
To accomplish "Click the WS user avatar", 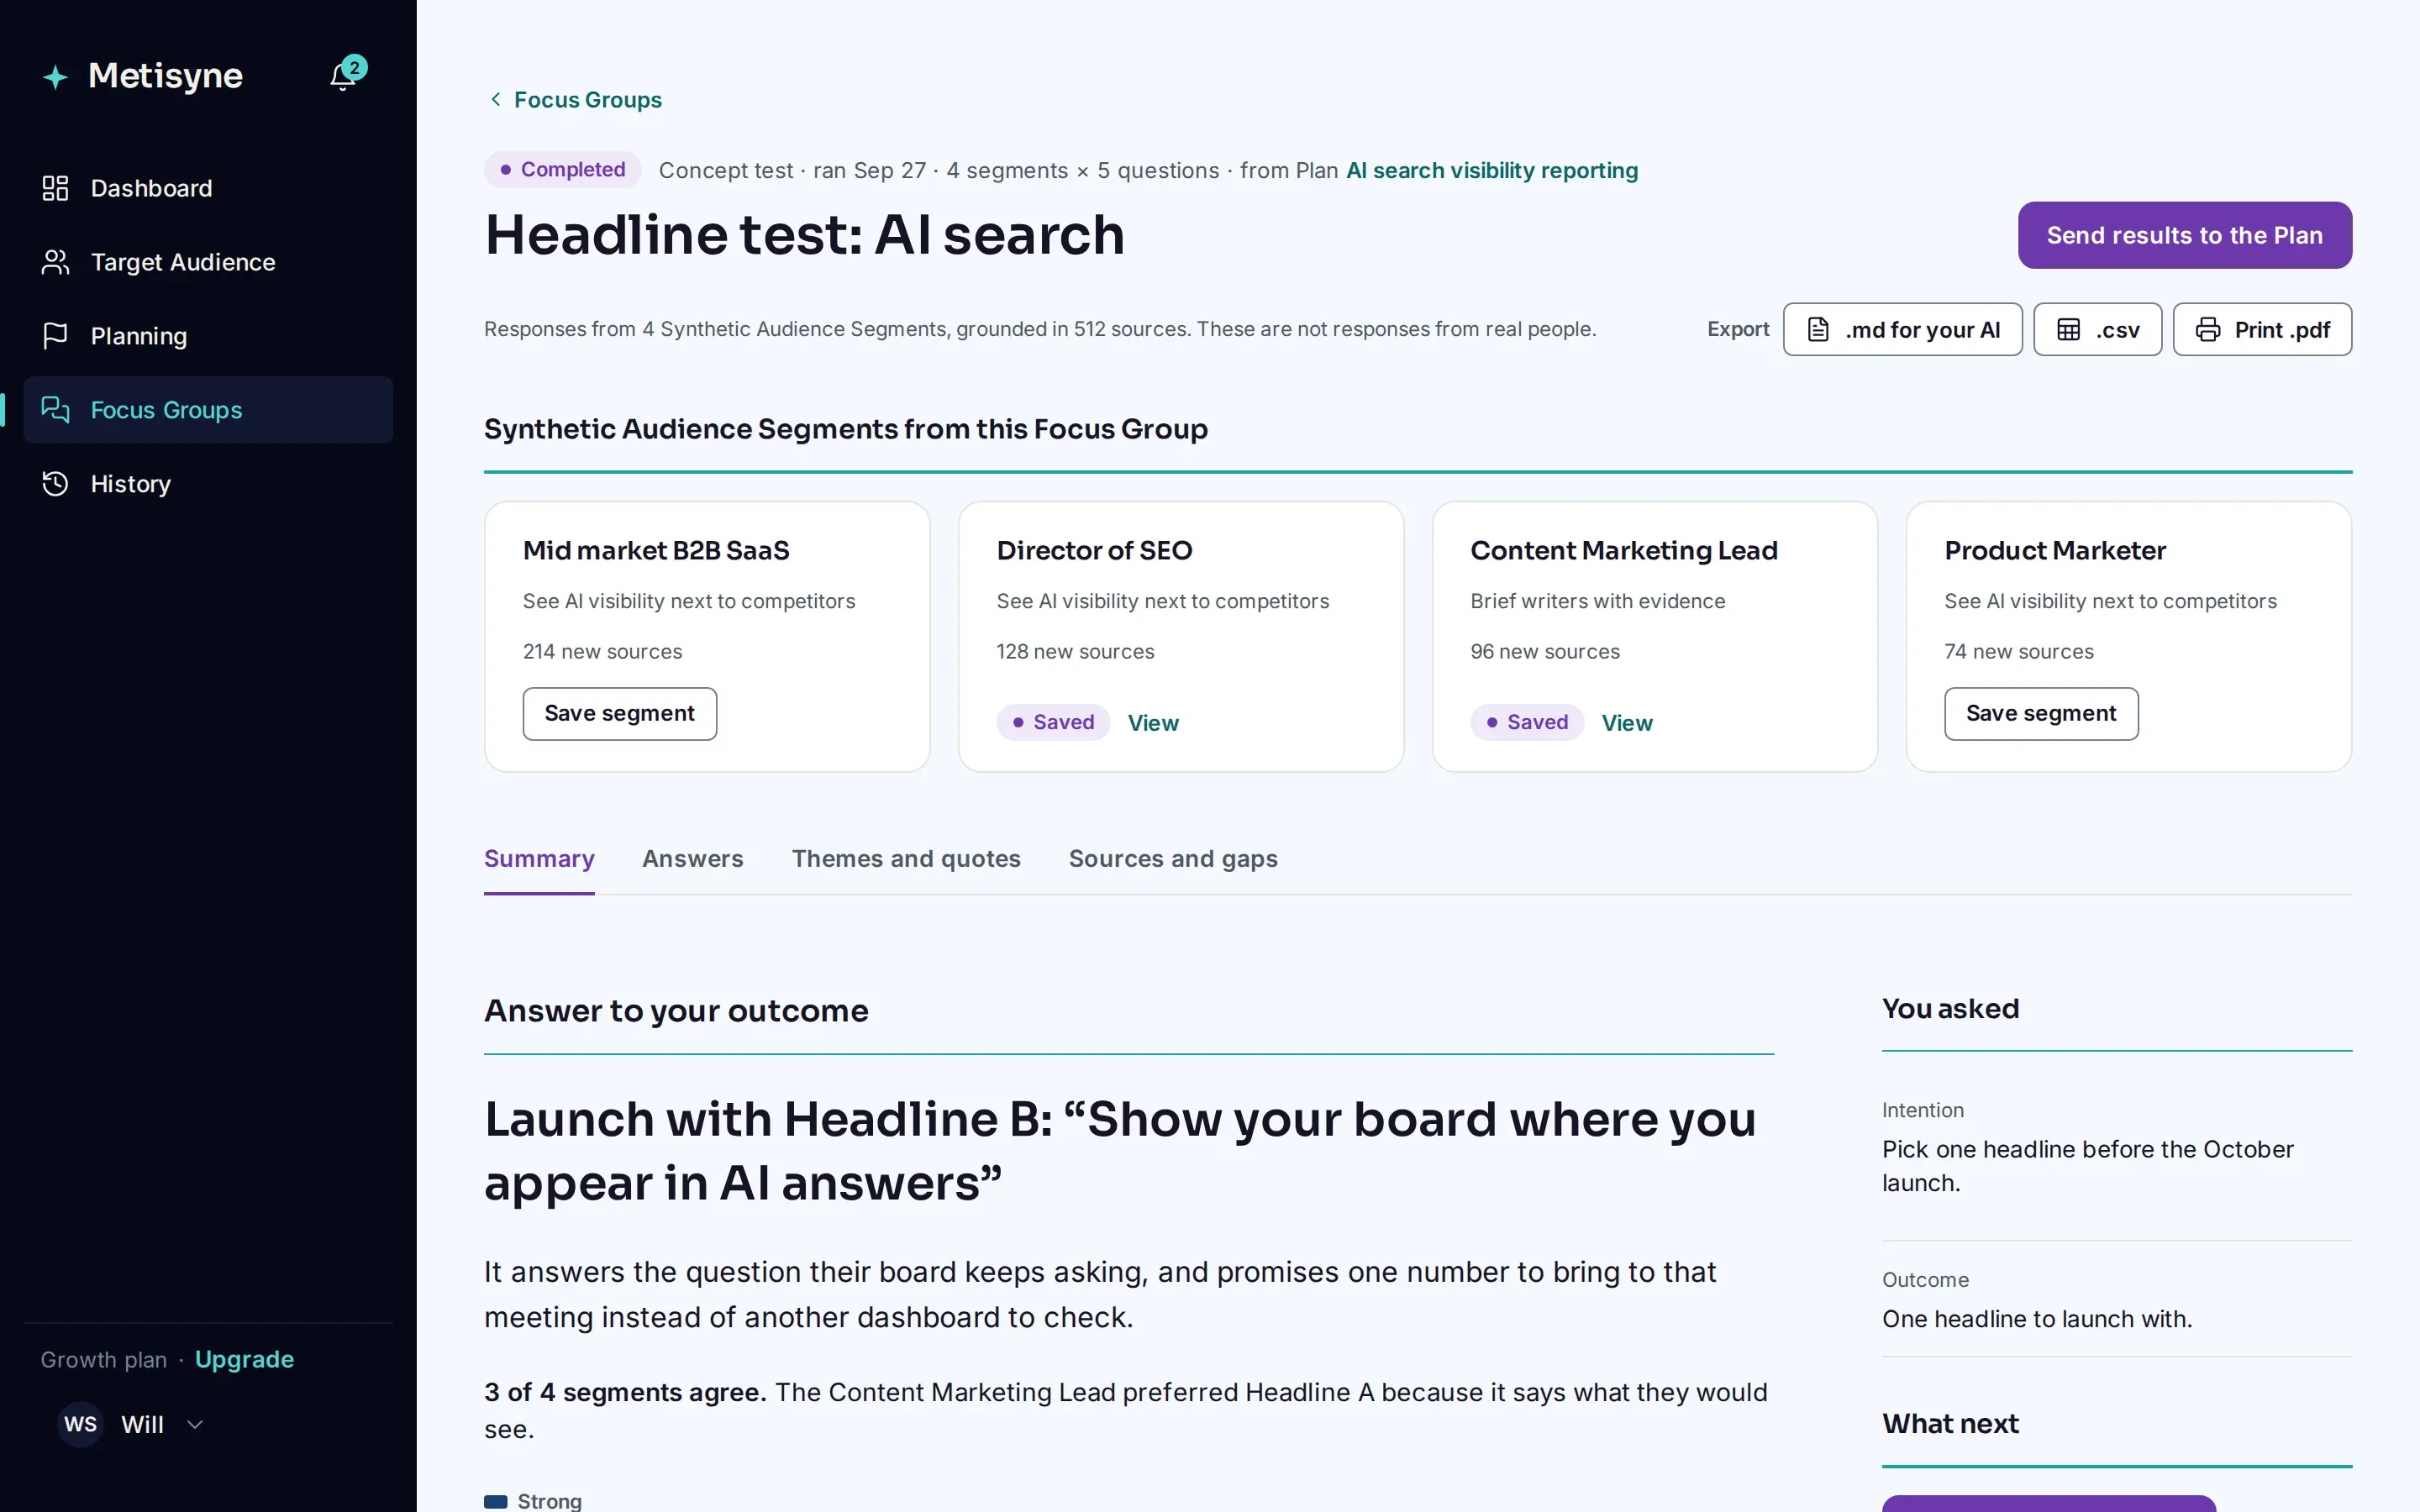I will (81, 1424).
